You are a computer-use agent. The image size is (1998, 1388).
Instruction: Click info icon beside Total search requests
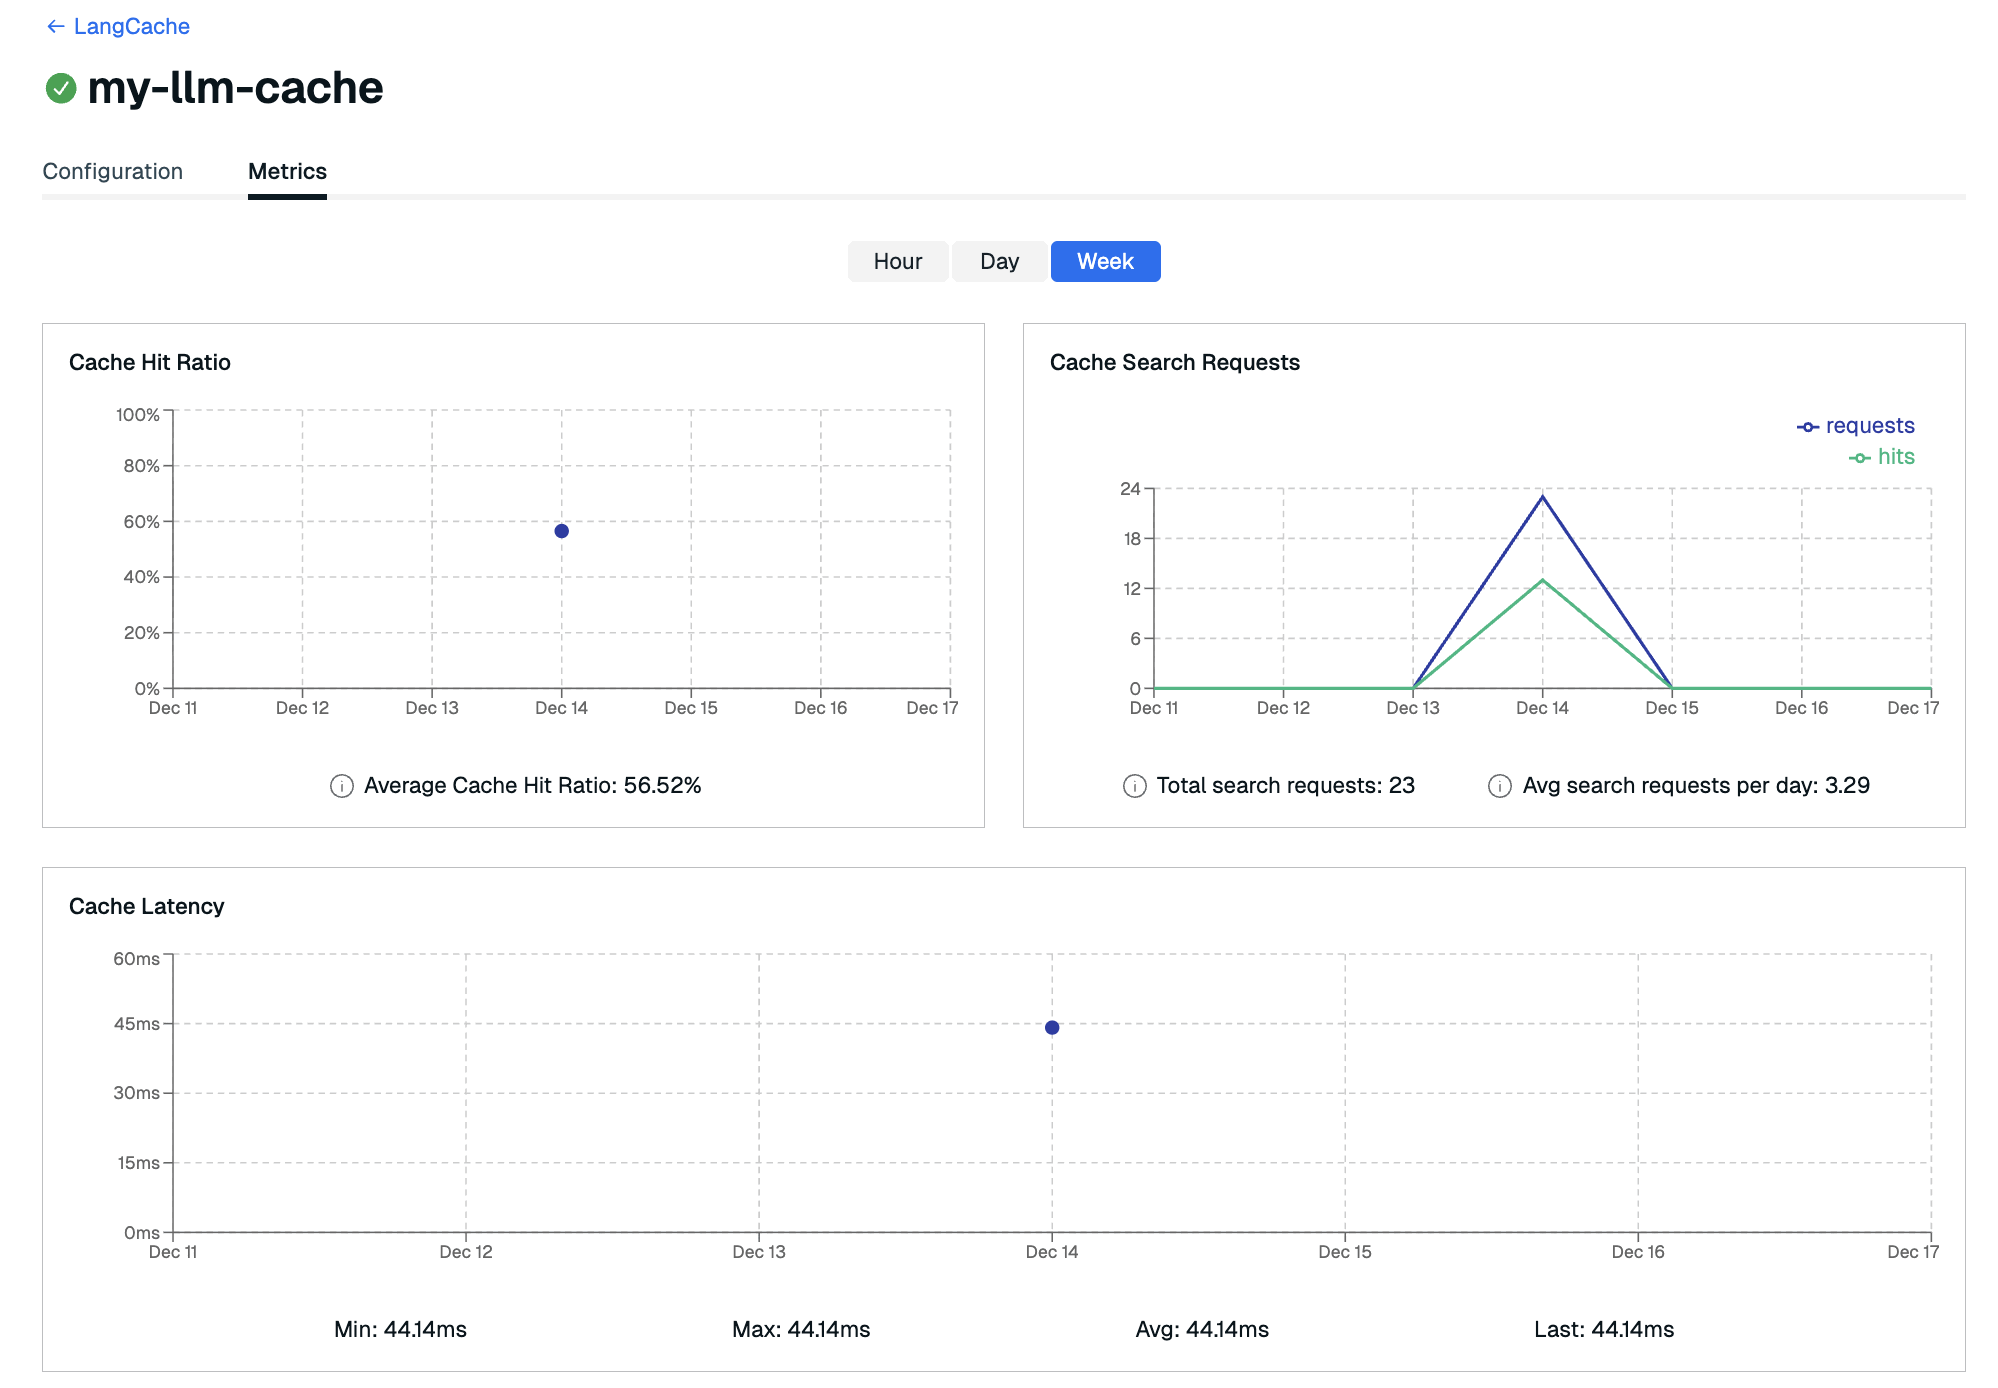[x=1134, y=786]
